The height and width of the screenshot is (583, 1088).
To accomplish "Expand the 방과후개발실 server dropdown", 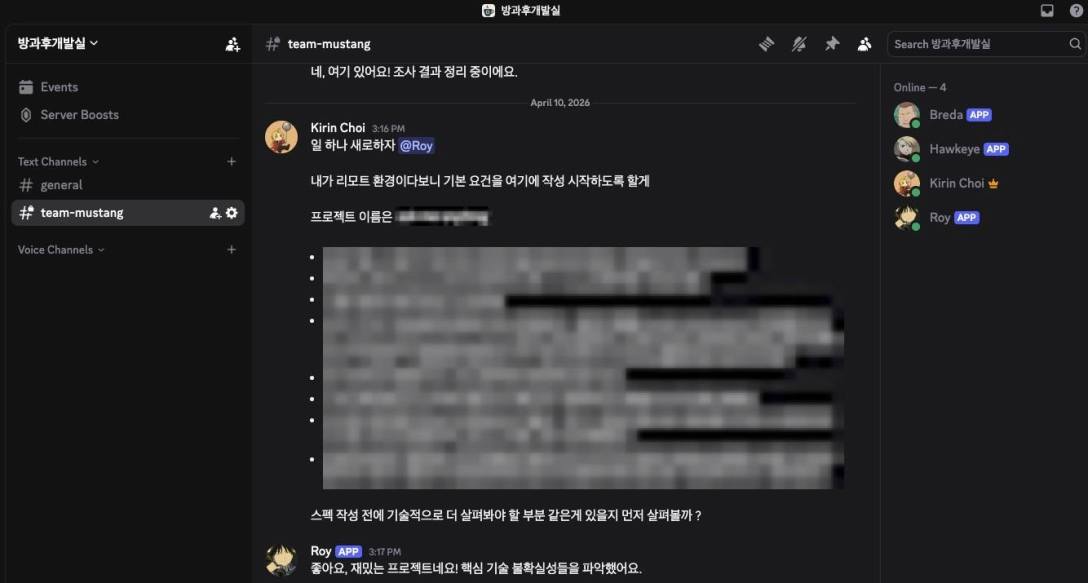I will (x=58, y=43).
